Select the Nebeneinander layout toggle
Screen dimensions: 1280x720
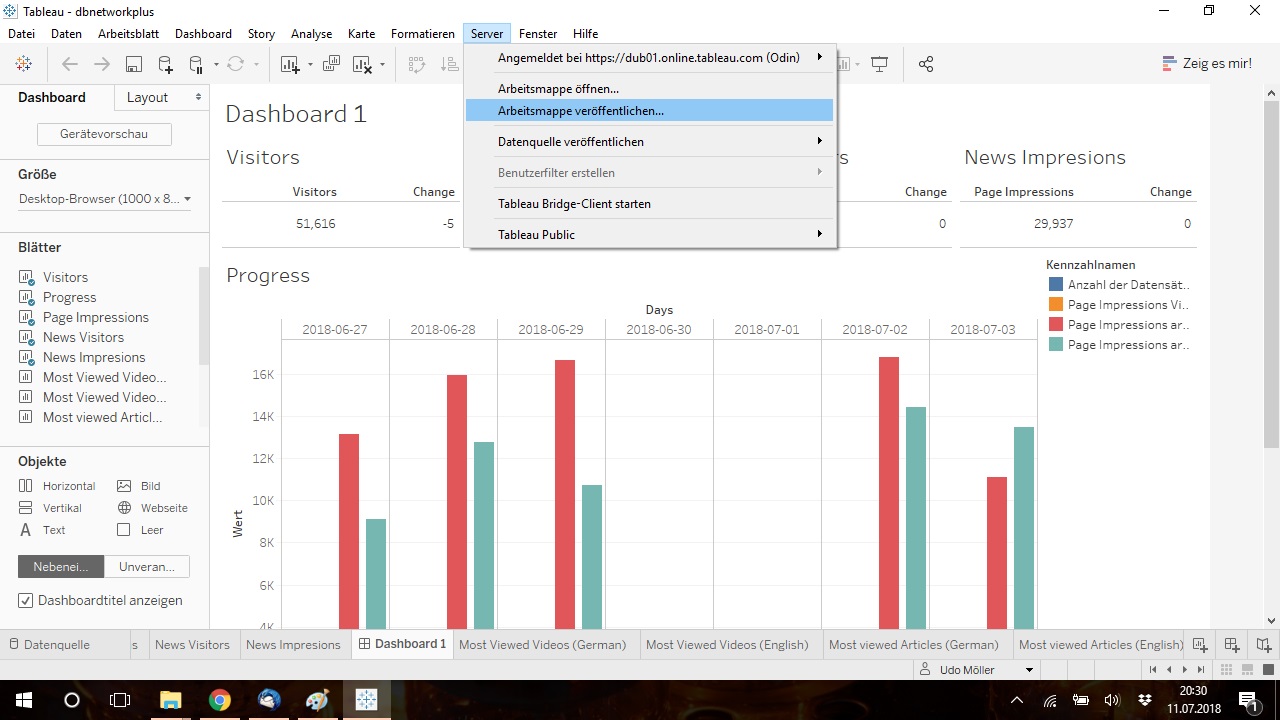[61, 566]
